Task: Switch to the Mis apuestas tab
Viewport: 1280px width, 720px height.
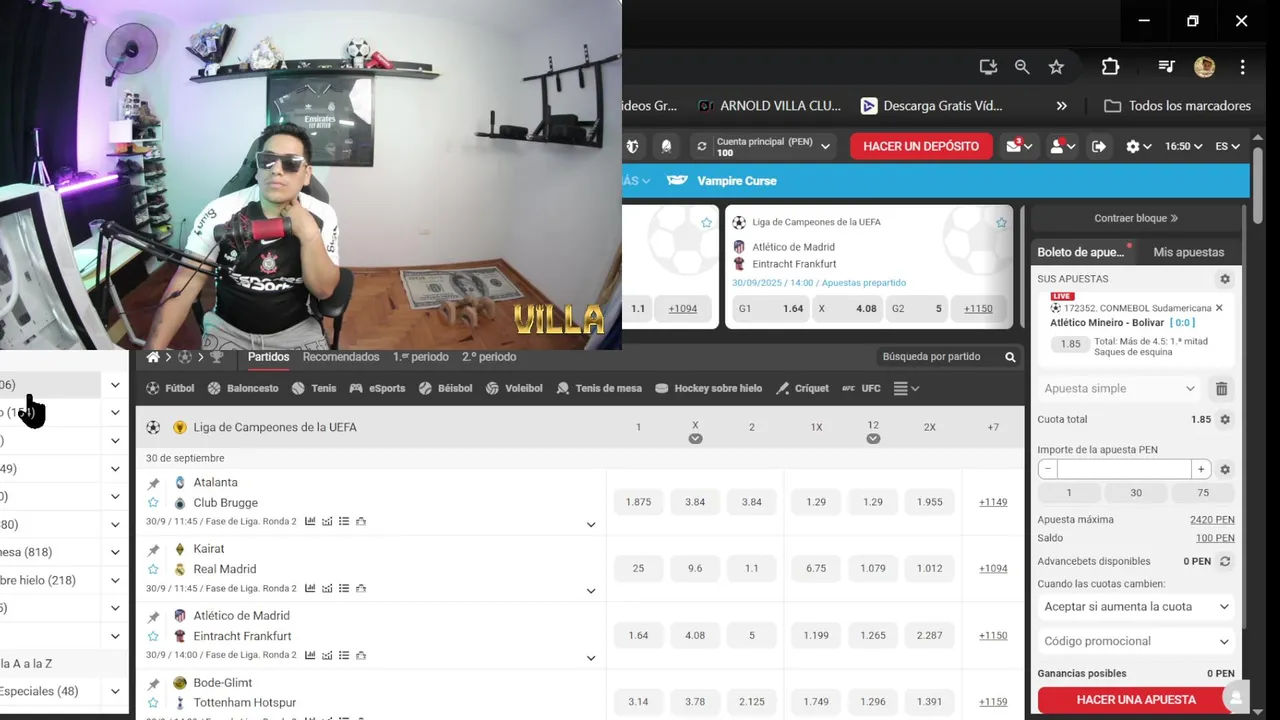Action: tap(1188, 252)
